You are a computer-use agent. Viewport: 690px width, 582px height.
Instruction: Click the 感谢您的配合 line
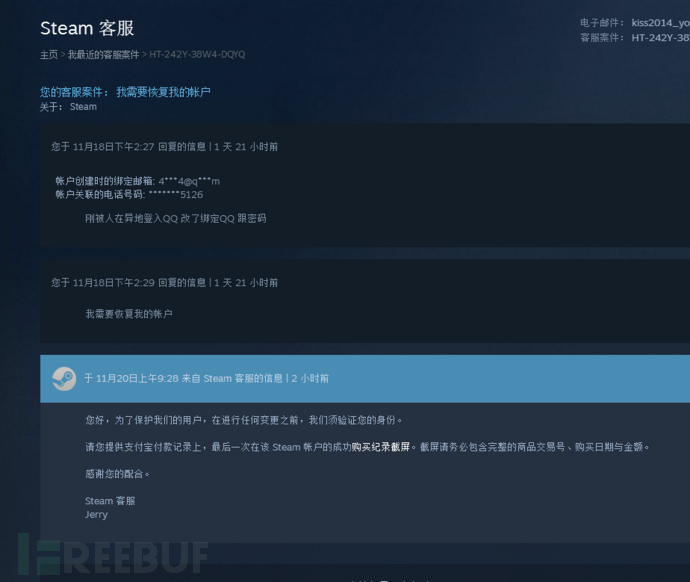[117, 474]
